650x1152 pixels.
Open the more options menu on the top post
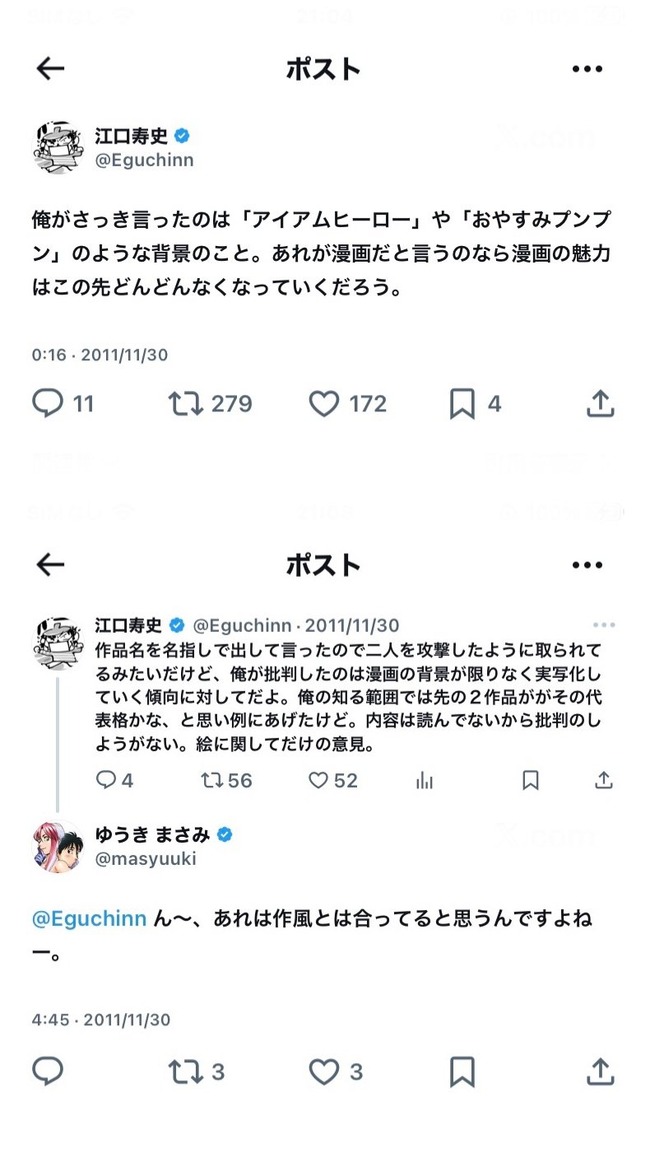point(588,68)
